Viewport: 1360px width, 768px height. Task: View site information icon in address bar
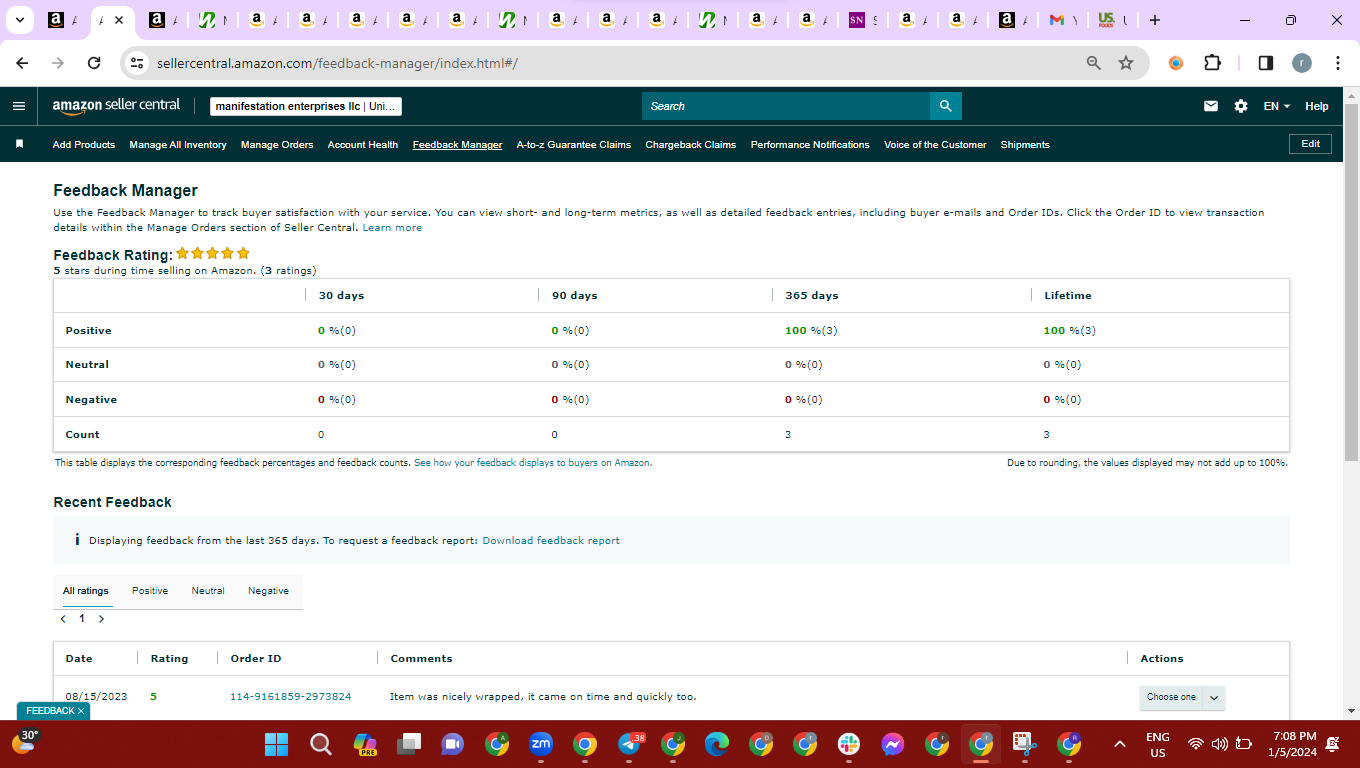pos(138,63)
